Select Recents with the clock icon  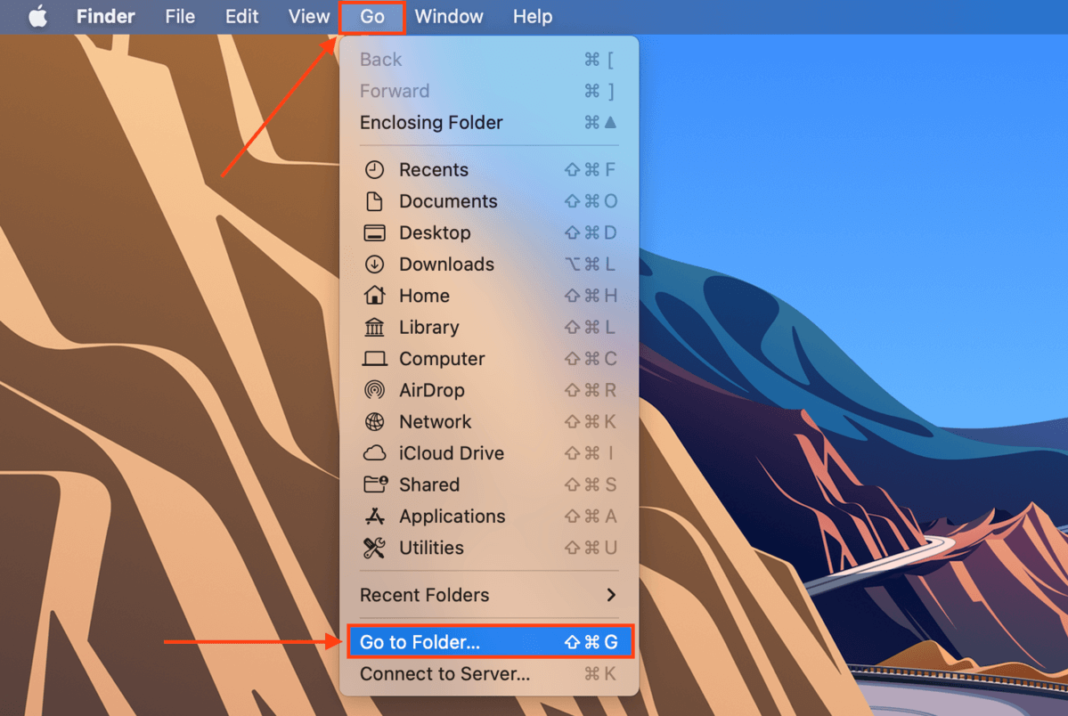click(375, 169)
